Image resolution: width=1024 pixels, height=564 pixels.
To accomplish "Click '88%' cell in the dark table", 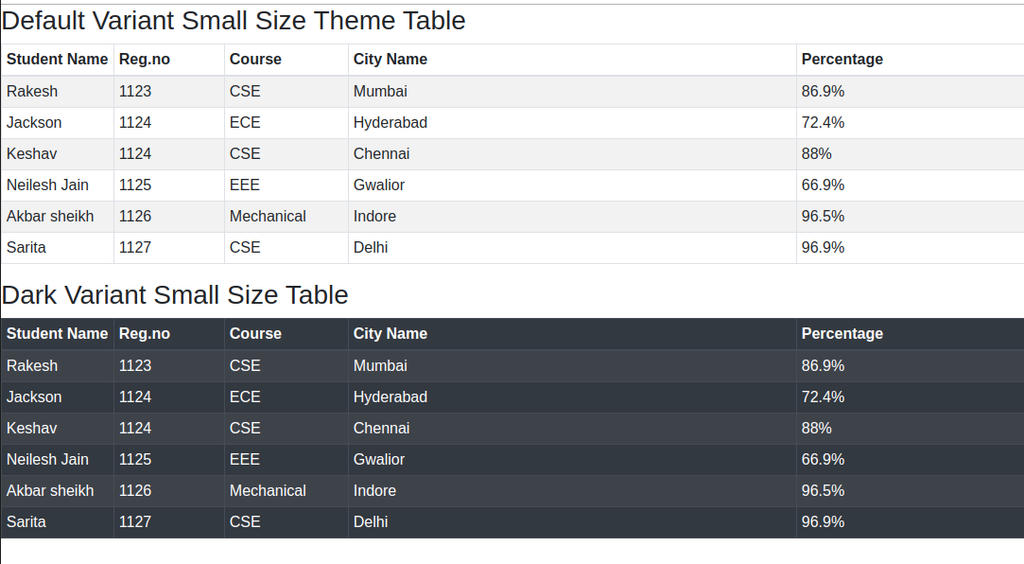I will [816, 428].
